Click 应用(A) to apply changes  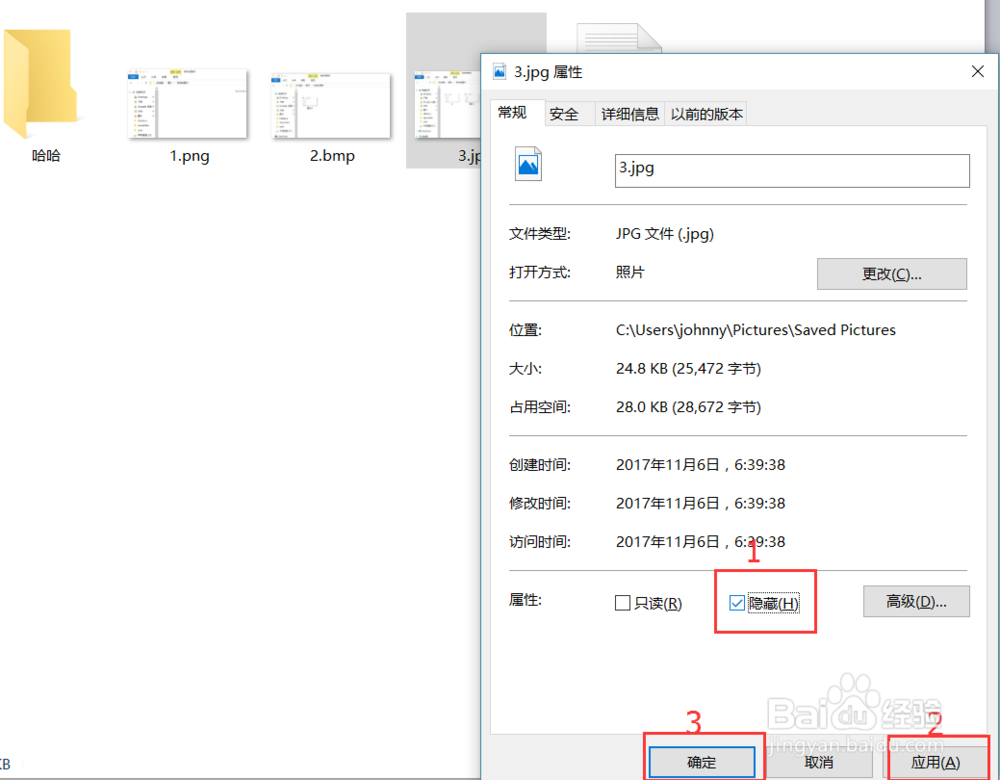click(935, 761)
